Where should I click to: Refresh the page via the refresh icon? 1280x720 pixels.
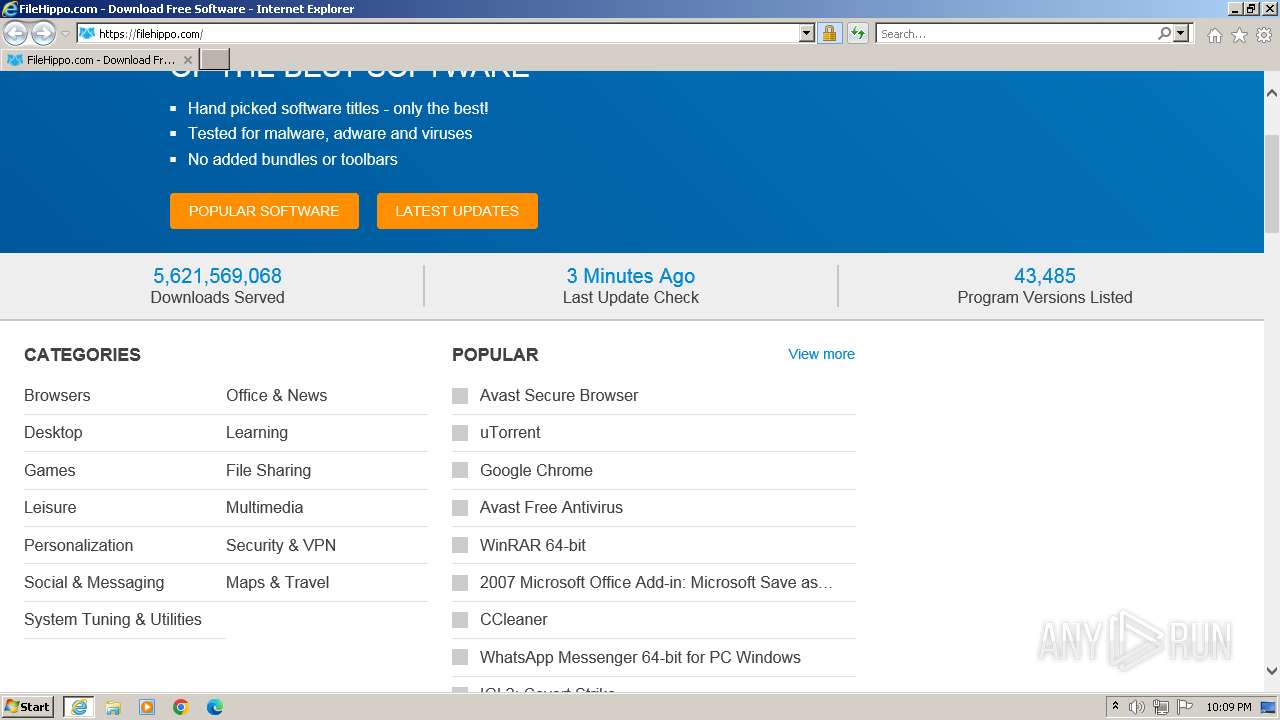click(858, 33)
